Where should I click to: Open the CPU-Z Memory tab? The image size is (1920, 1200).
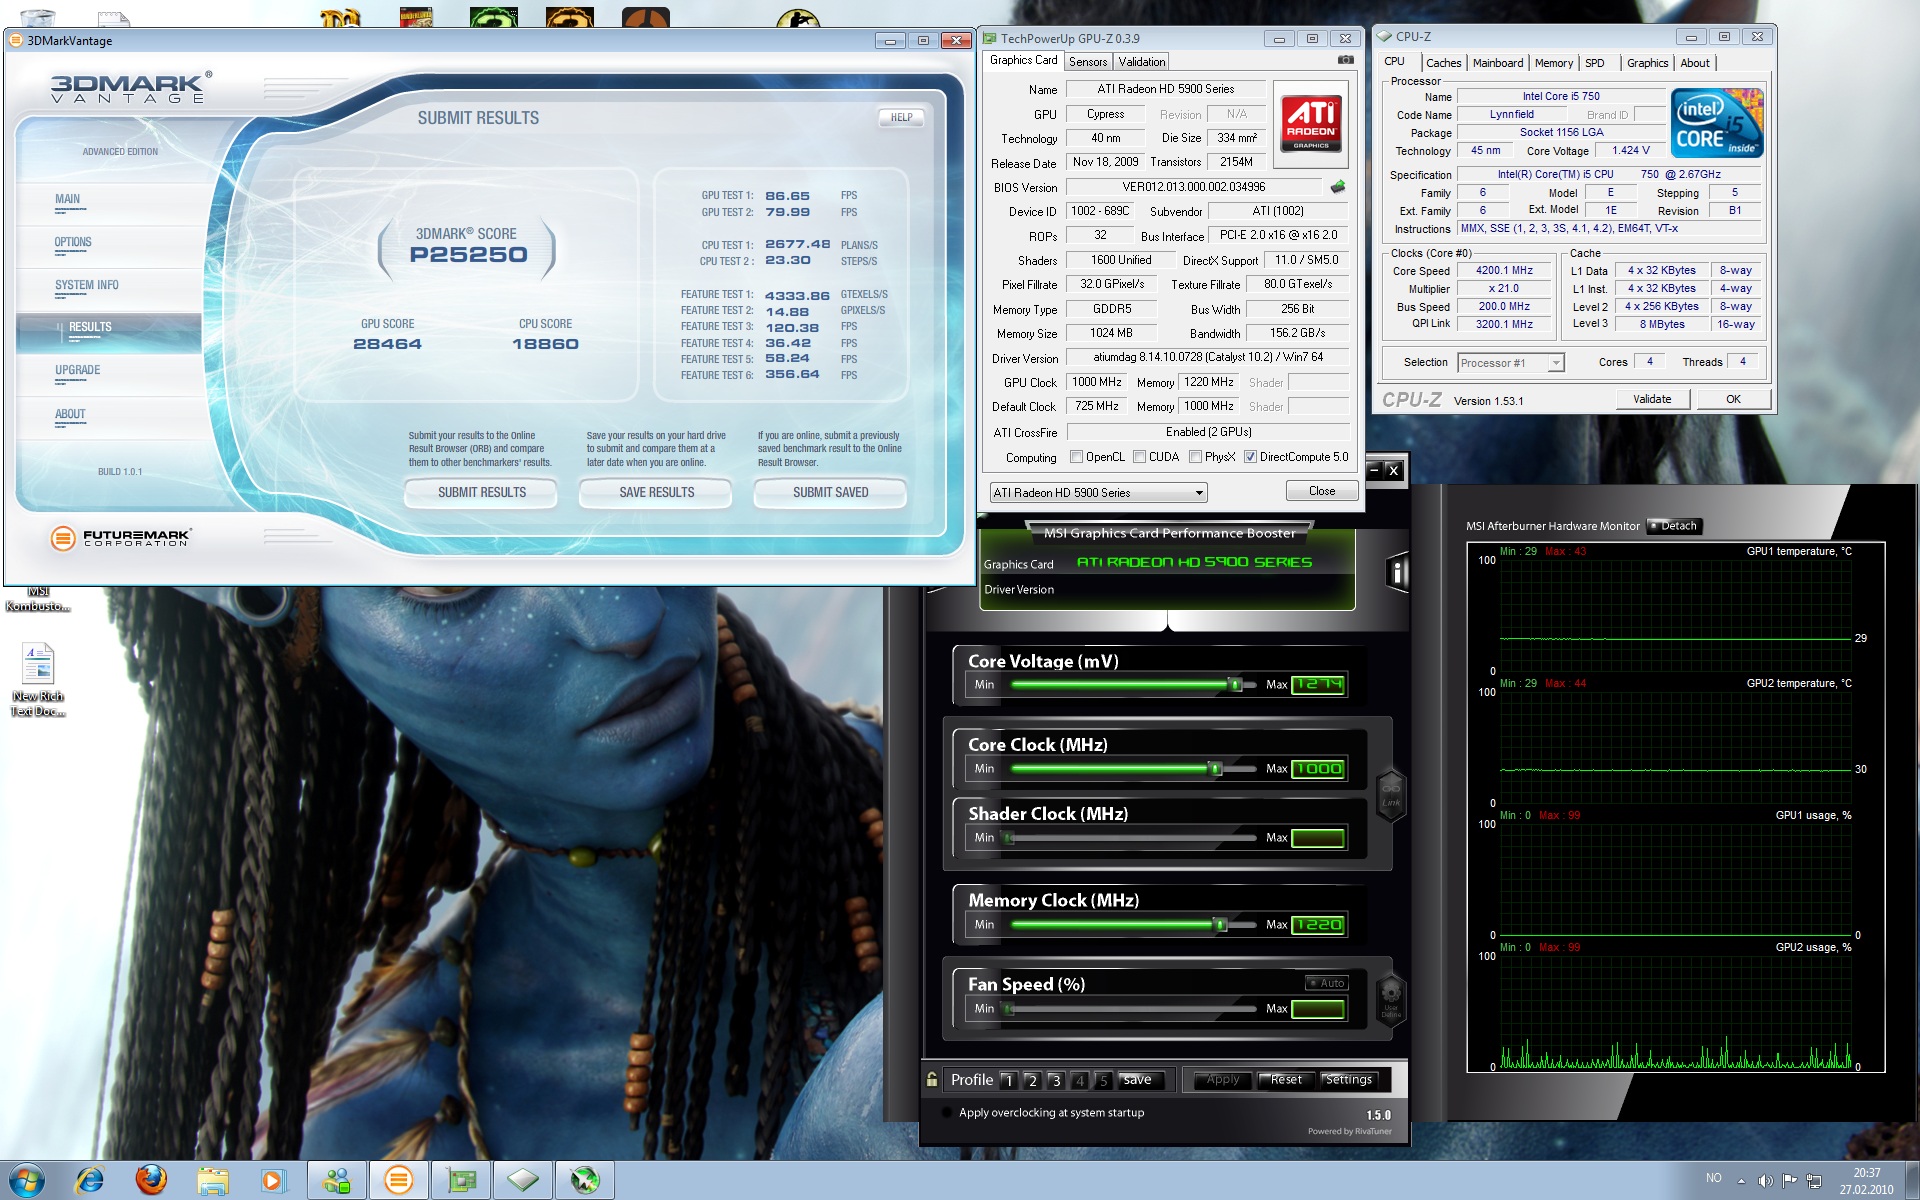(1553, 63)
